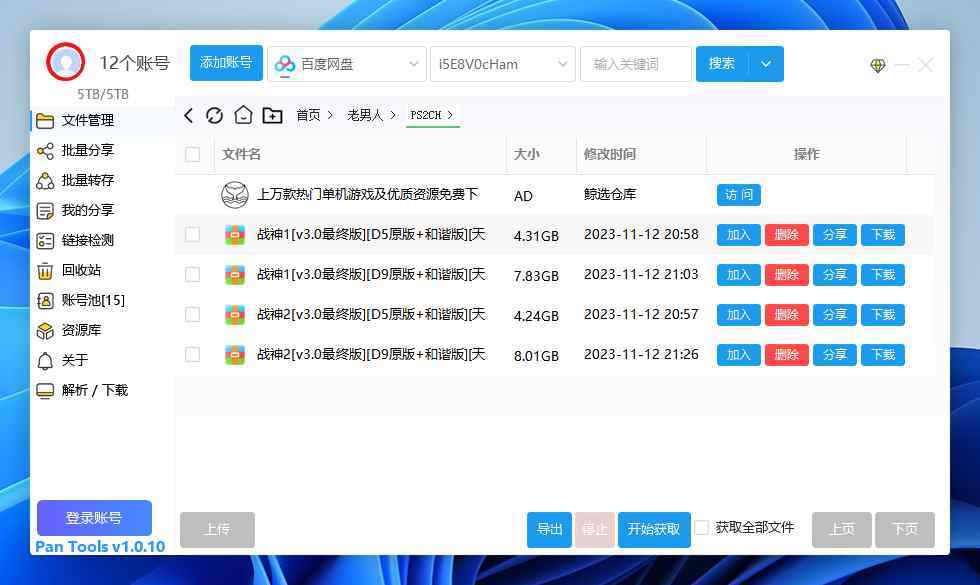Expand the chevron after PS2CH breadcrumb
Image resolution: width=980 pixels, height=585 pixels.
450,115
